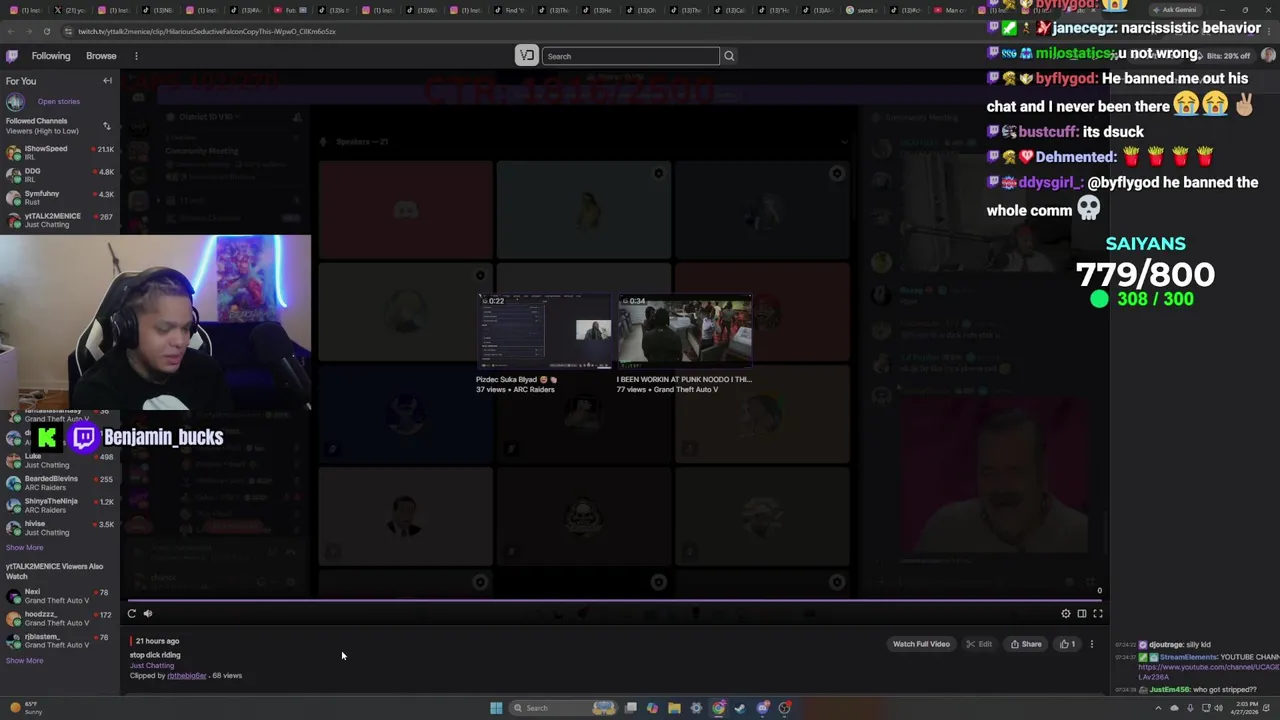Open DDG channel in sidebar
The image size is (1280, 720).
60,175
